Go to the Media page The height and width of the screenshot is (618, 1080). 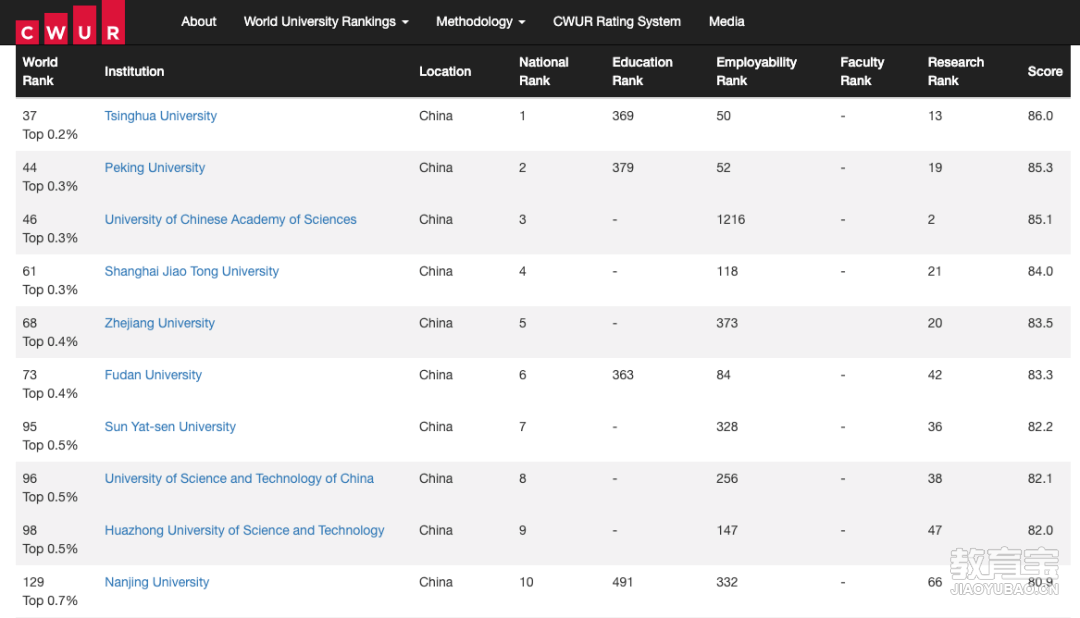pos(727,21)
